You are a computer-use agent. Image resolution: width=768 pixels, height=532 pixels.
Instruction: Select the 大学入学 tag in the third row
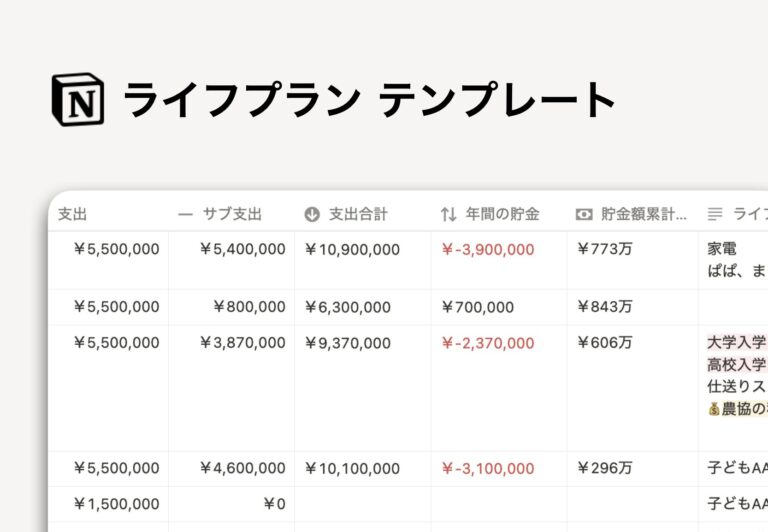point(737,342)
